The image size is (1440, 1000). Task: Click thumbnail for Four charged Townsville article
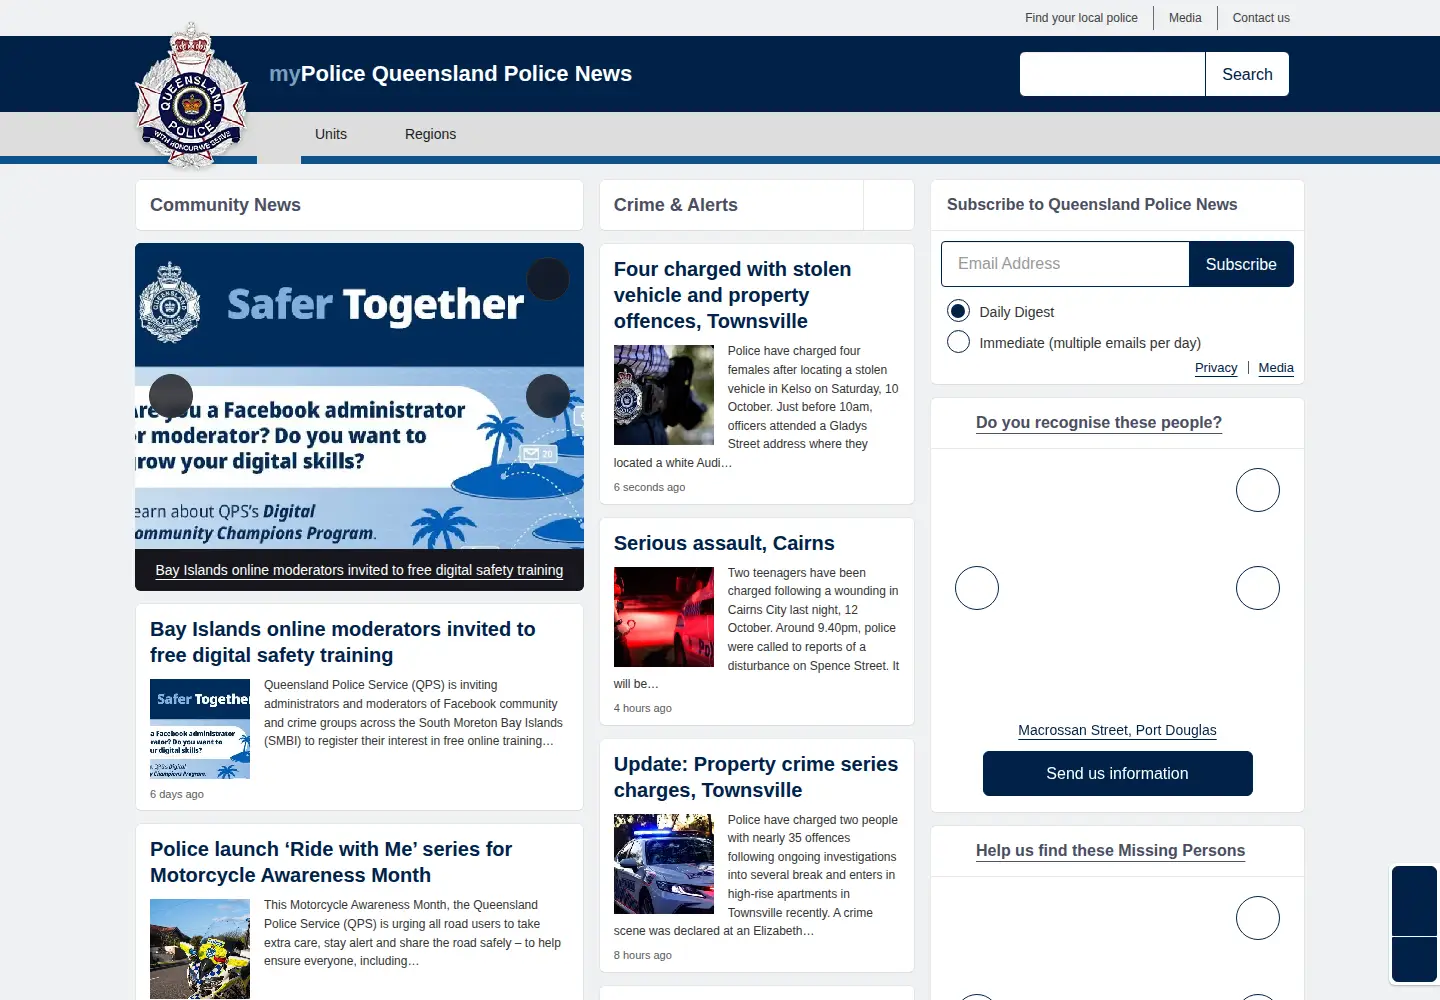point(664,395)
